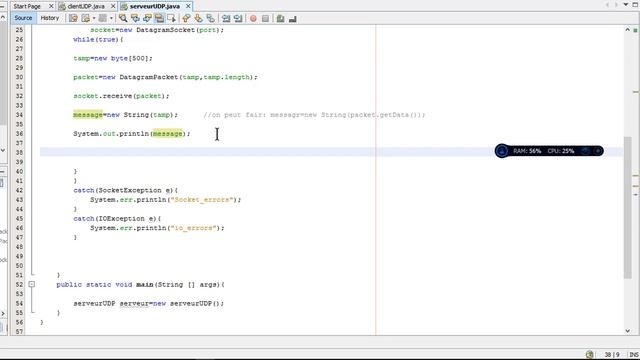Click 'tamp=new byte[500];' on line 28
Screen dimensions: 640x360
pyautogui.click(x=113, y=58)
